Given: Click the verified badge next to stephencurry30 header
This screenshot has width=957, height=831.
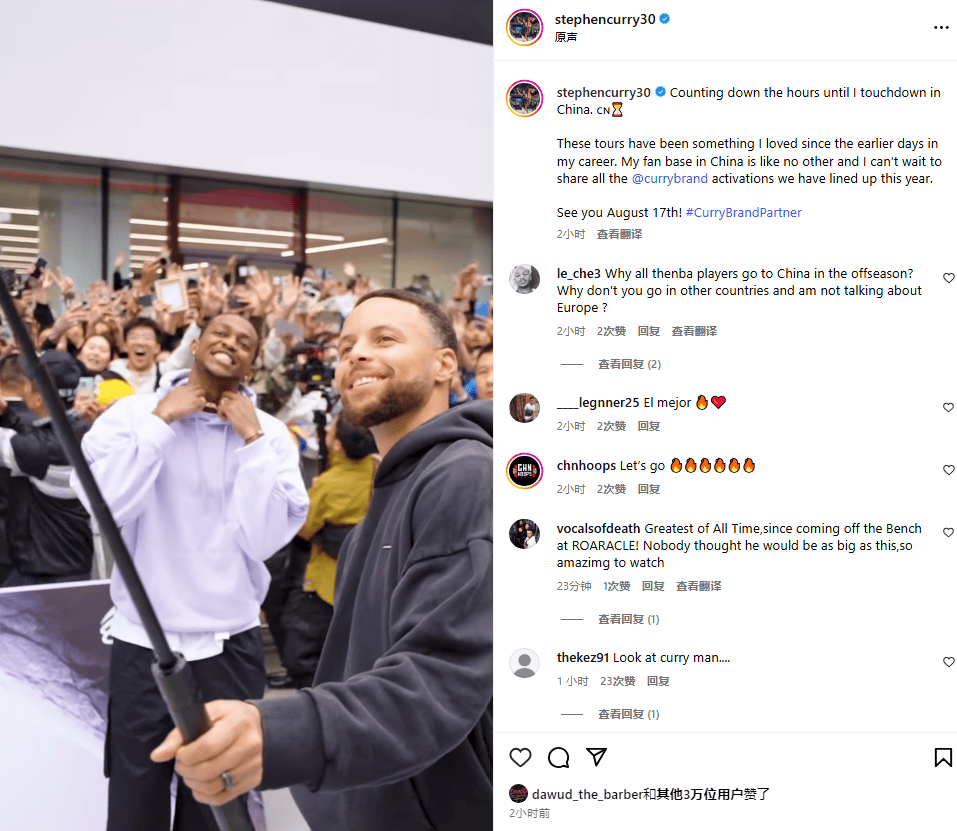Looking at the screenshot, I should tap(665, 19).
